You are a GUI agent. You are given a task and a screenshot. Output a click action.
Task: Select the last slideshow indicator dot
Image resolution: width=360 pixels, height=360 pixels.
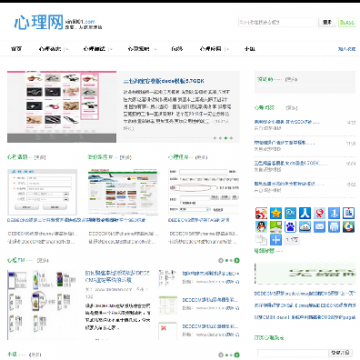pyautogui.click(x=232, y=138)
